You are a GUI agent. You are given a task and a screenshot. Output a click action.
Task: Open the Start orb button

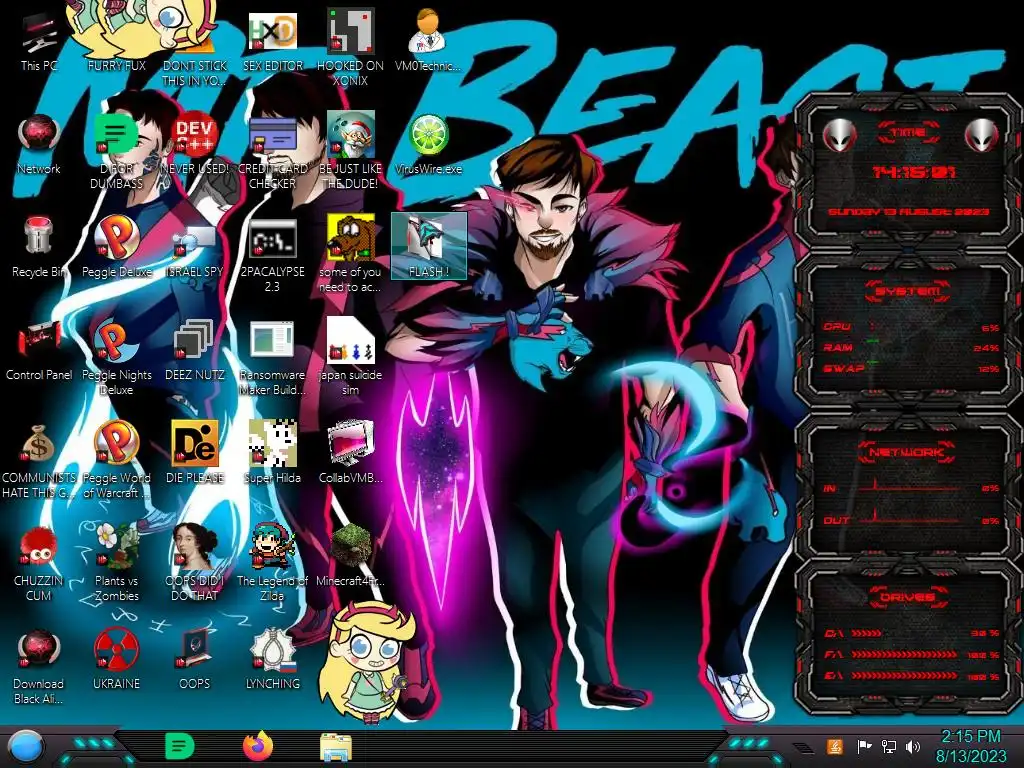tap(25, 748)
